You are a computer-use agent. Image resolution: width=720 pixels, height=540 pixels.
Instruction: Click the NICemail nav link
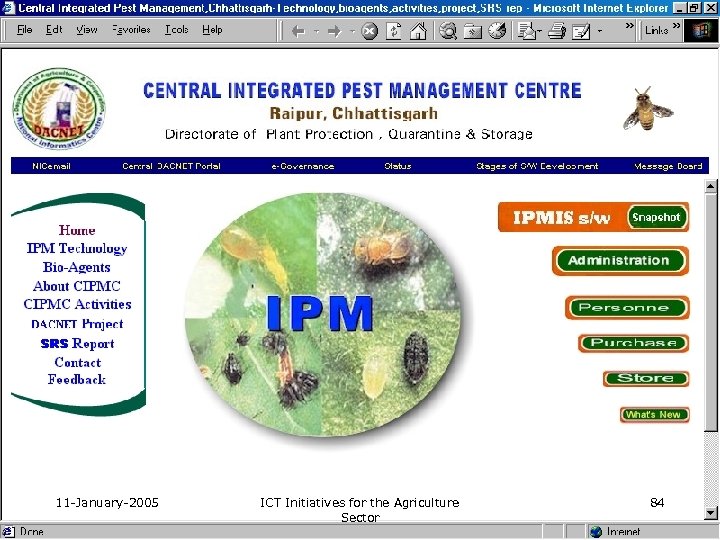51,166
